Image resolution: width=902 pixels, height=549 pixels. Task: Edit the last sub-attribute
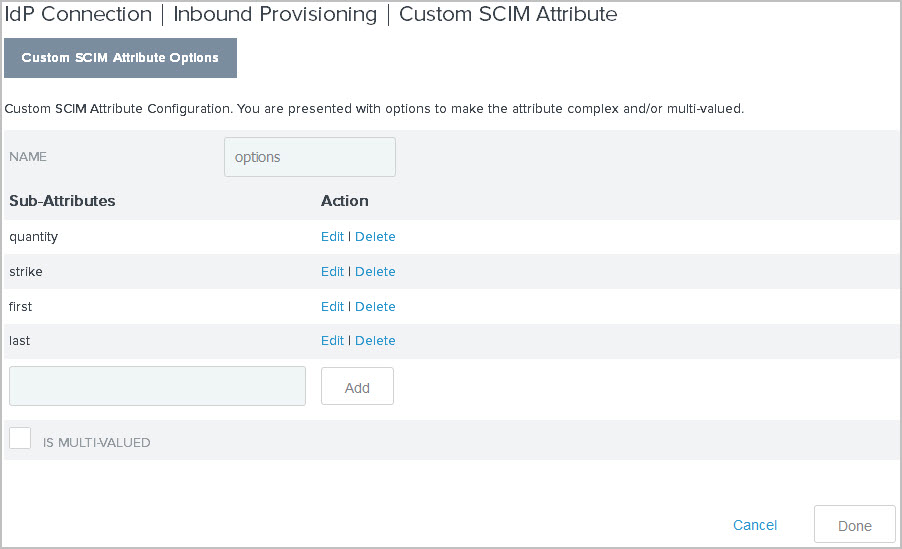pyautogui.click(x=332, y=341)
